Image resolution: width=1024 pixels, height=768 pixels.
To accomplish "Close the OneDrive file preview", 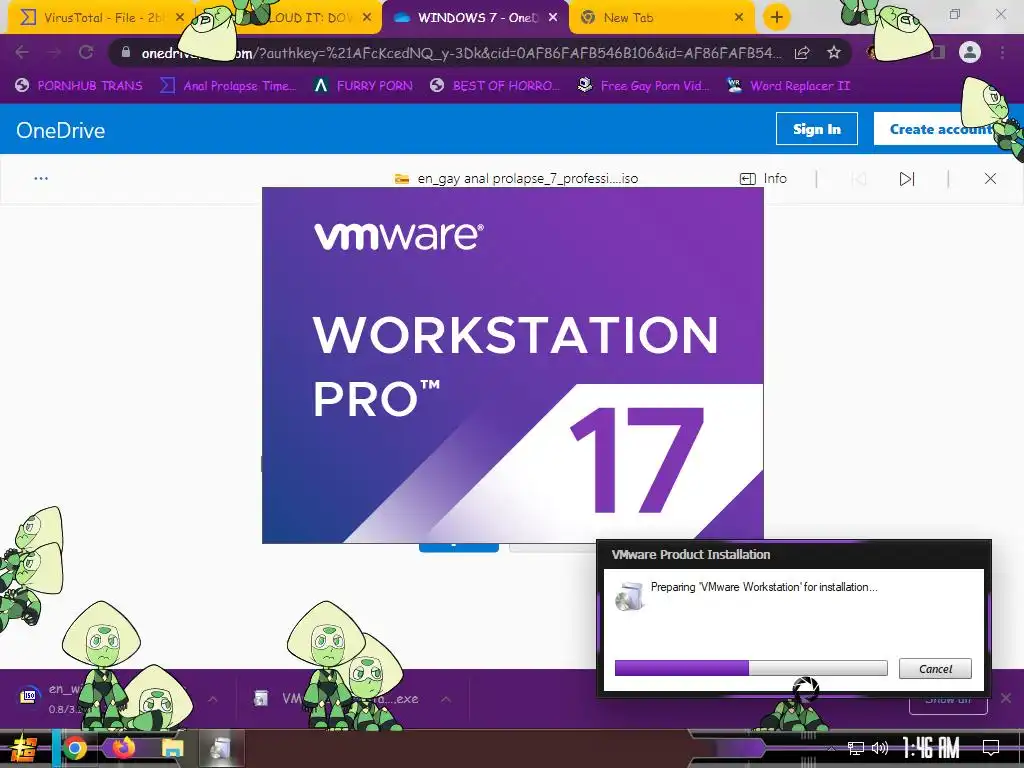I will tap(990, 178).
